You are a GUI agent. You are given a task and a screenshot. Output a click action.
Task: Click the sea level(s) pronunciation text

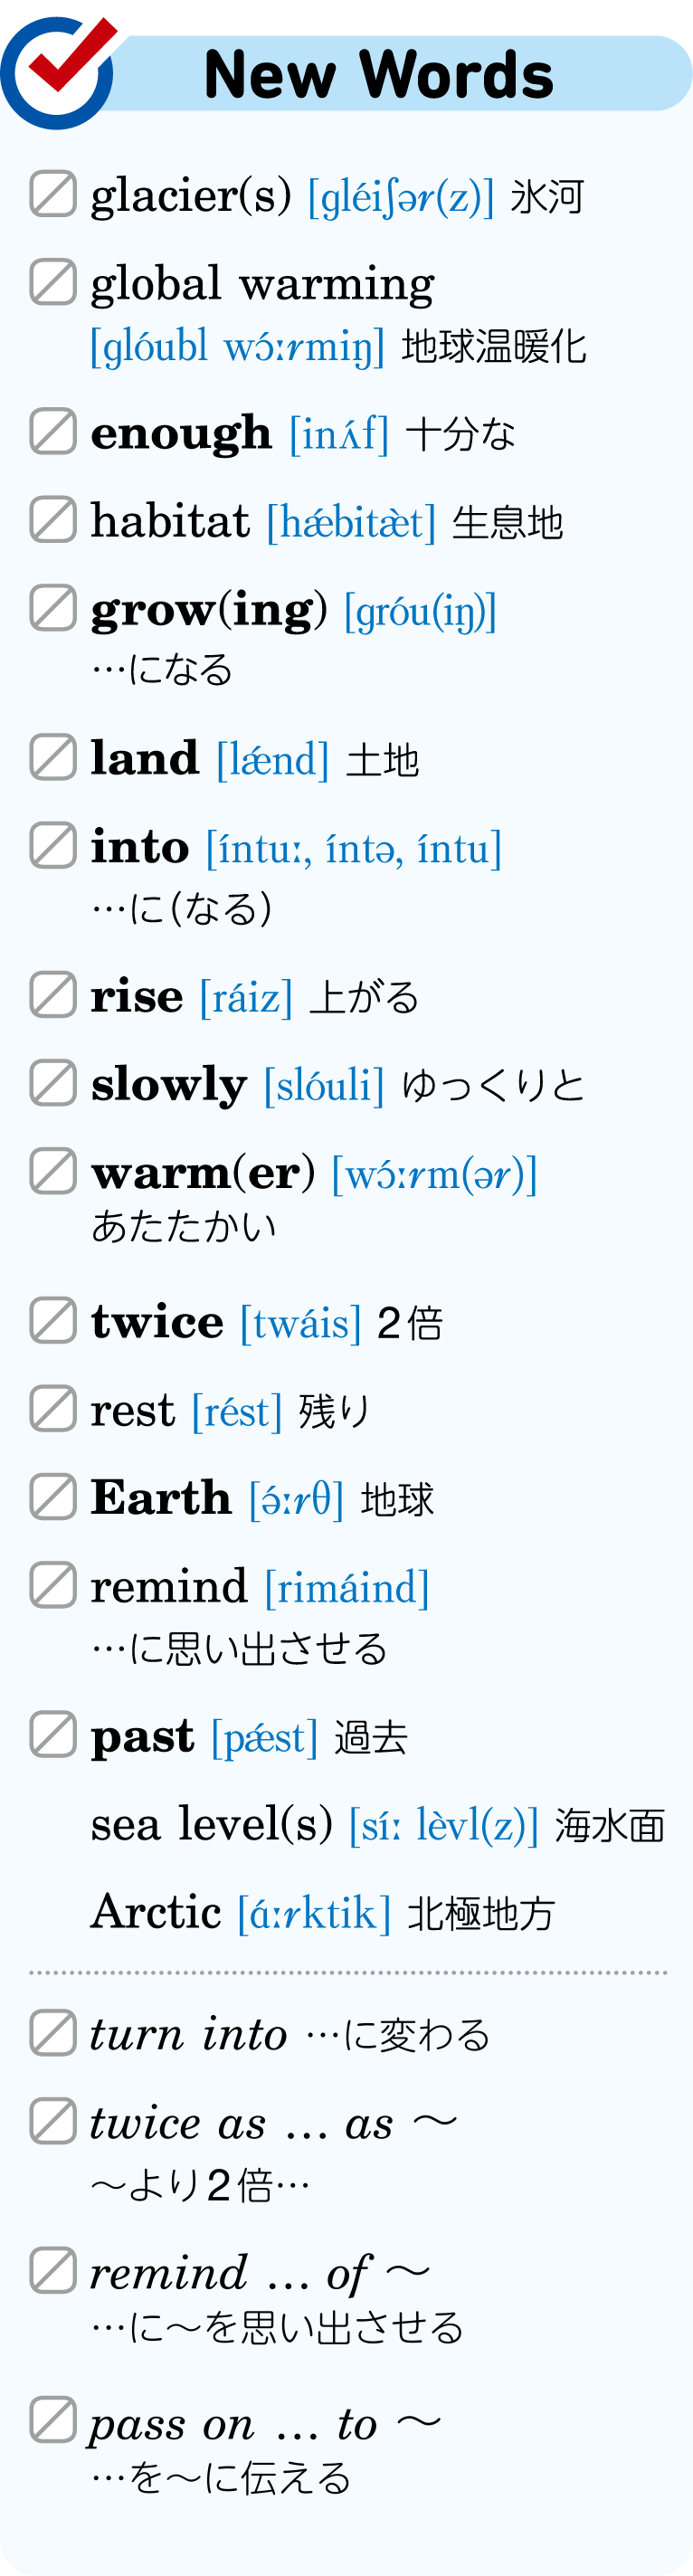coord(444,1825)
